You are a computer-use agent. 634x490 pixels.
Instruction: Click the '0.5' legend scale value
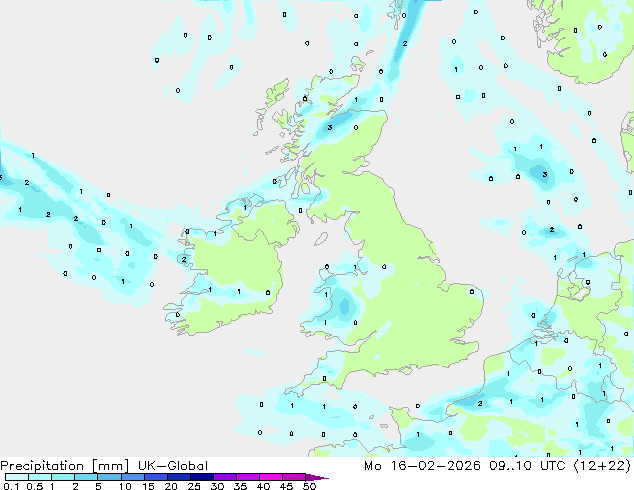point(34,486)
